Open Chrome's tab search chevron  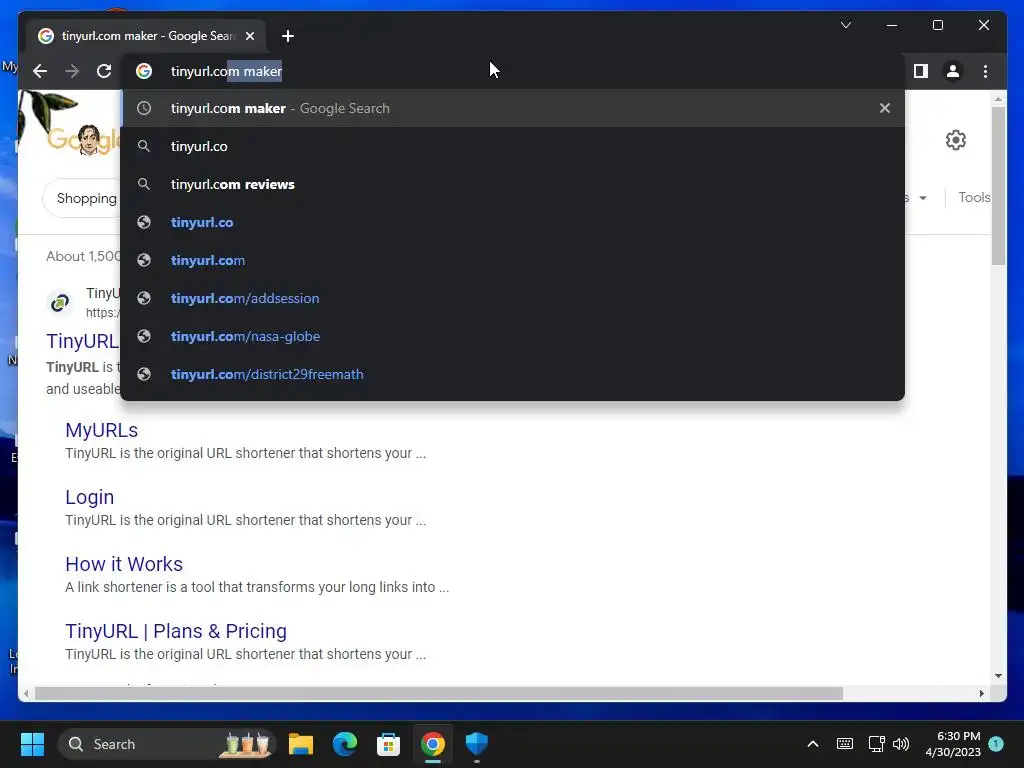click(846, 25)
